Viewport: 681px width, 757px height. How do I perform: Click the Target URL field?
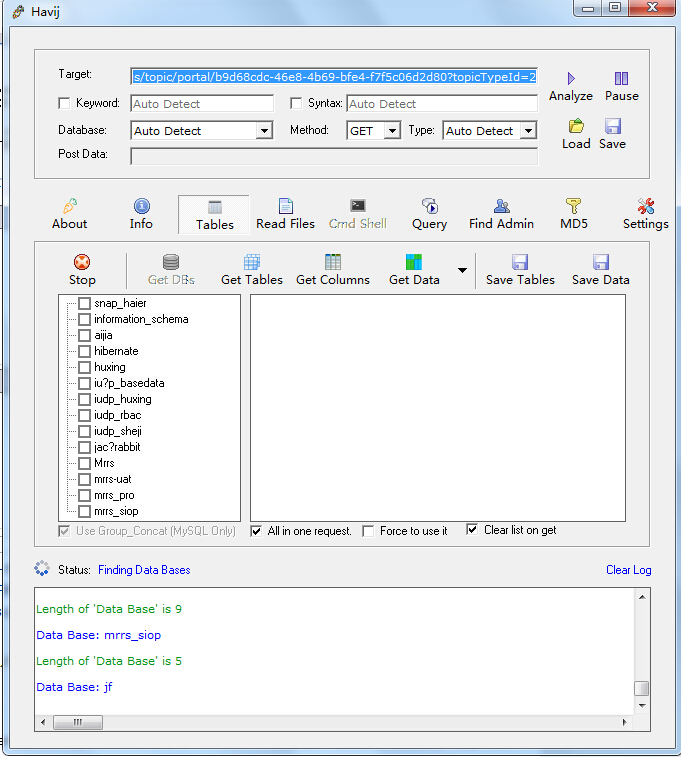pos(334,77)
